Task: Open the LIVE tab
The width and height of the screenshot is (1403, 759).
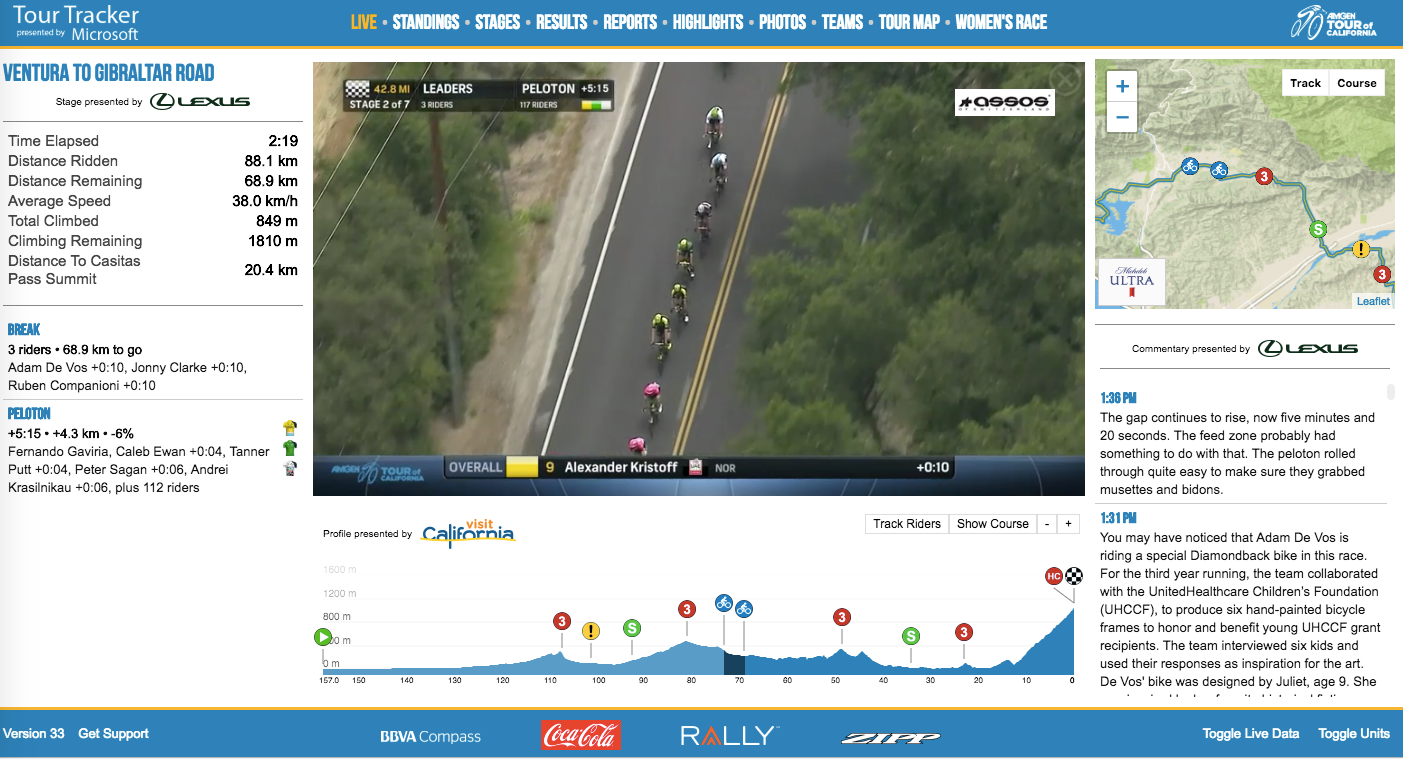Action: coord(364,22)
